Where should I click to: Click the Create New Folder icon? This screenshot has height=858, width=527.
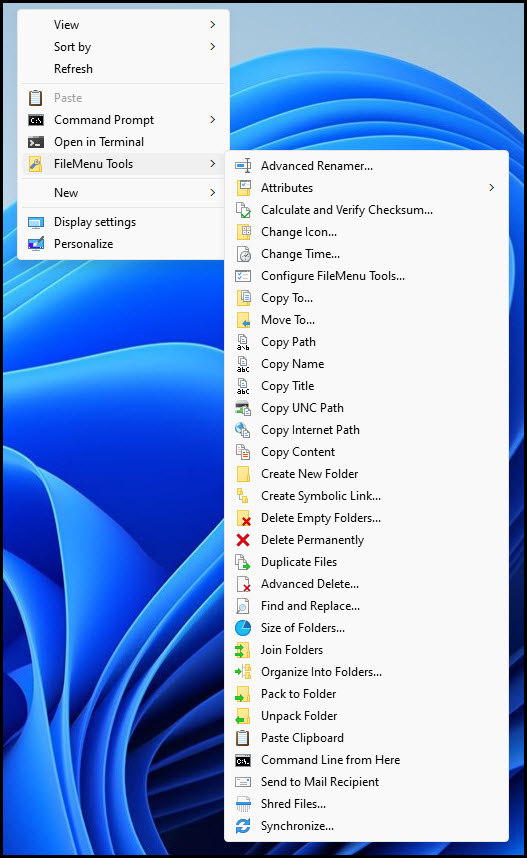point(243,474)
